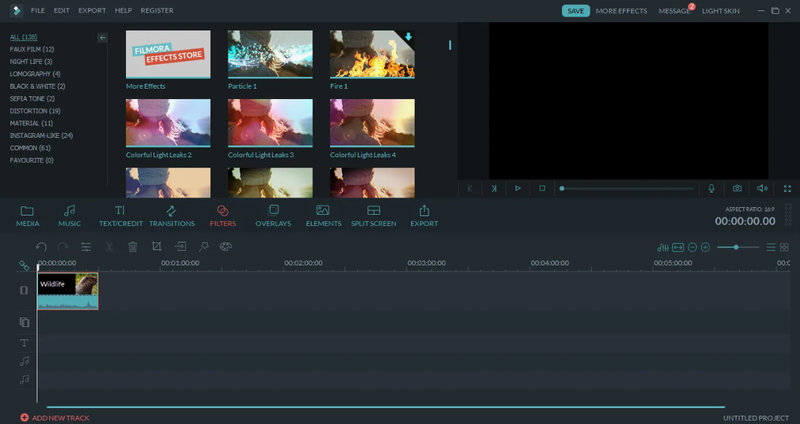The height and width of the screenshot is (424, 800).
Task: Play the preview video
Action: pos(517,188)
